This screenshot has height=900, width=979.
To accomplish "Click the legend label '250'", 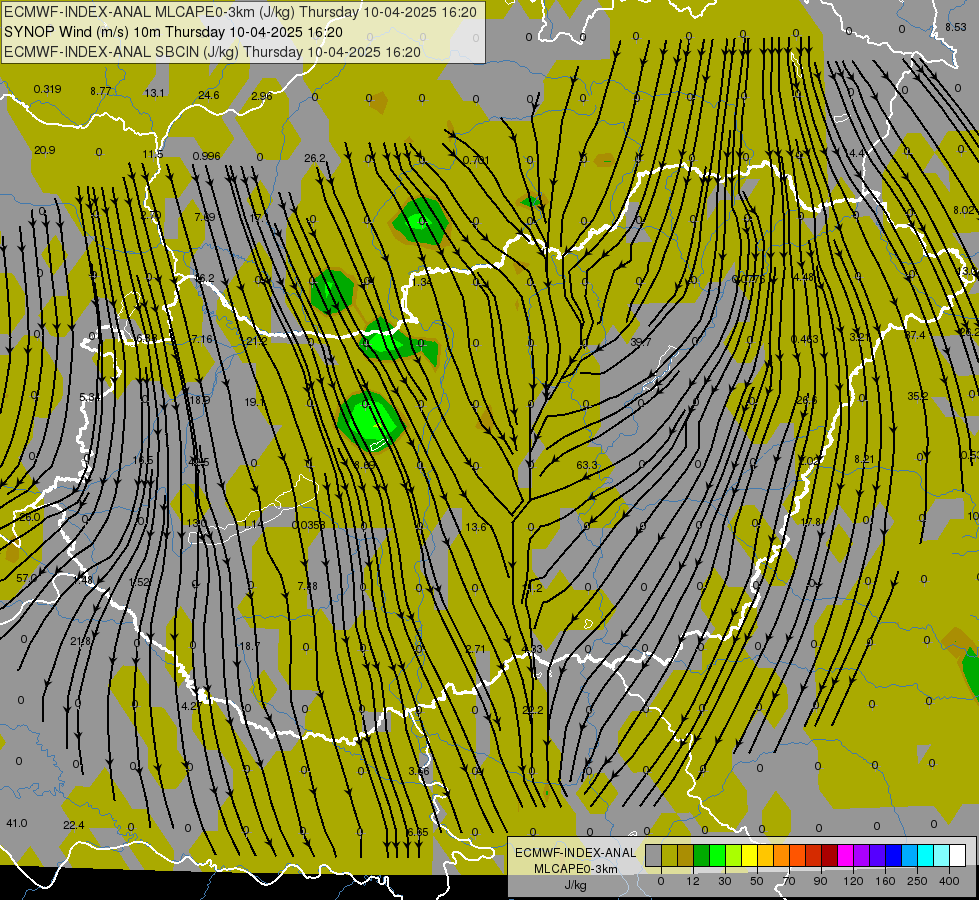I will pyautogui.click(x=917, y=881).
